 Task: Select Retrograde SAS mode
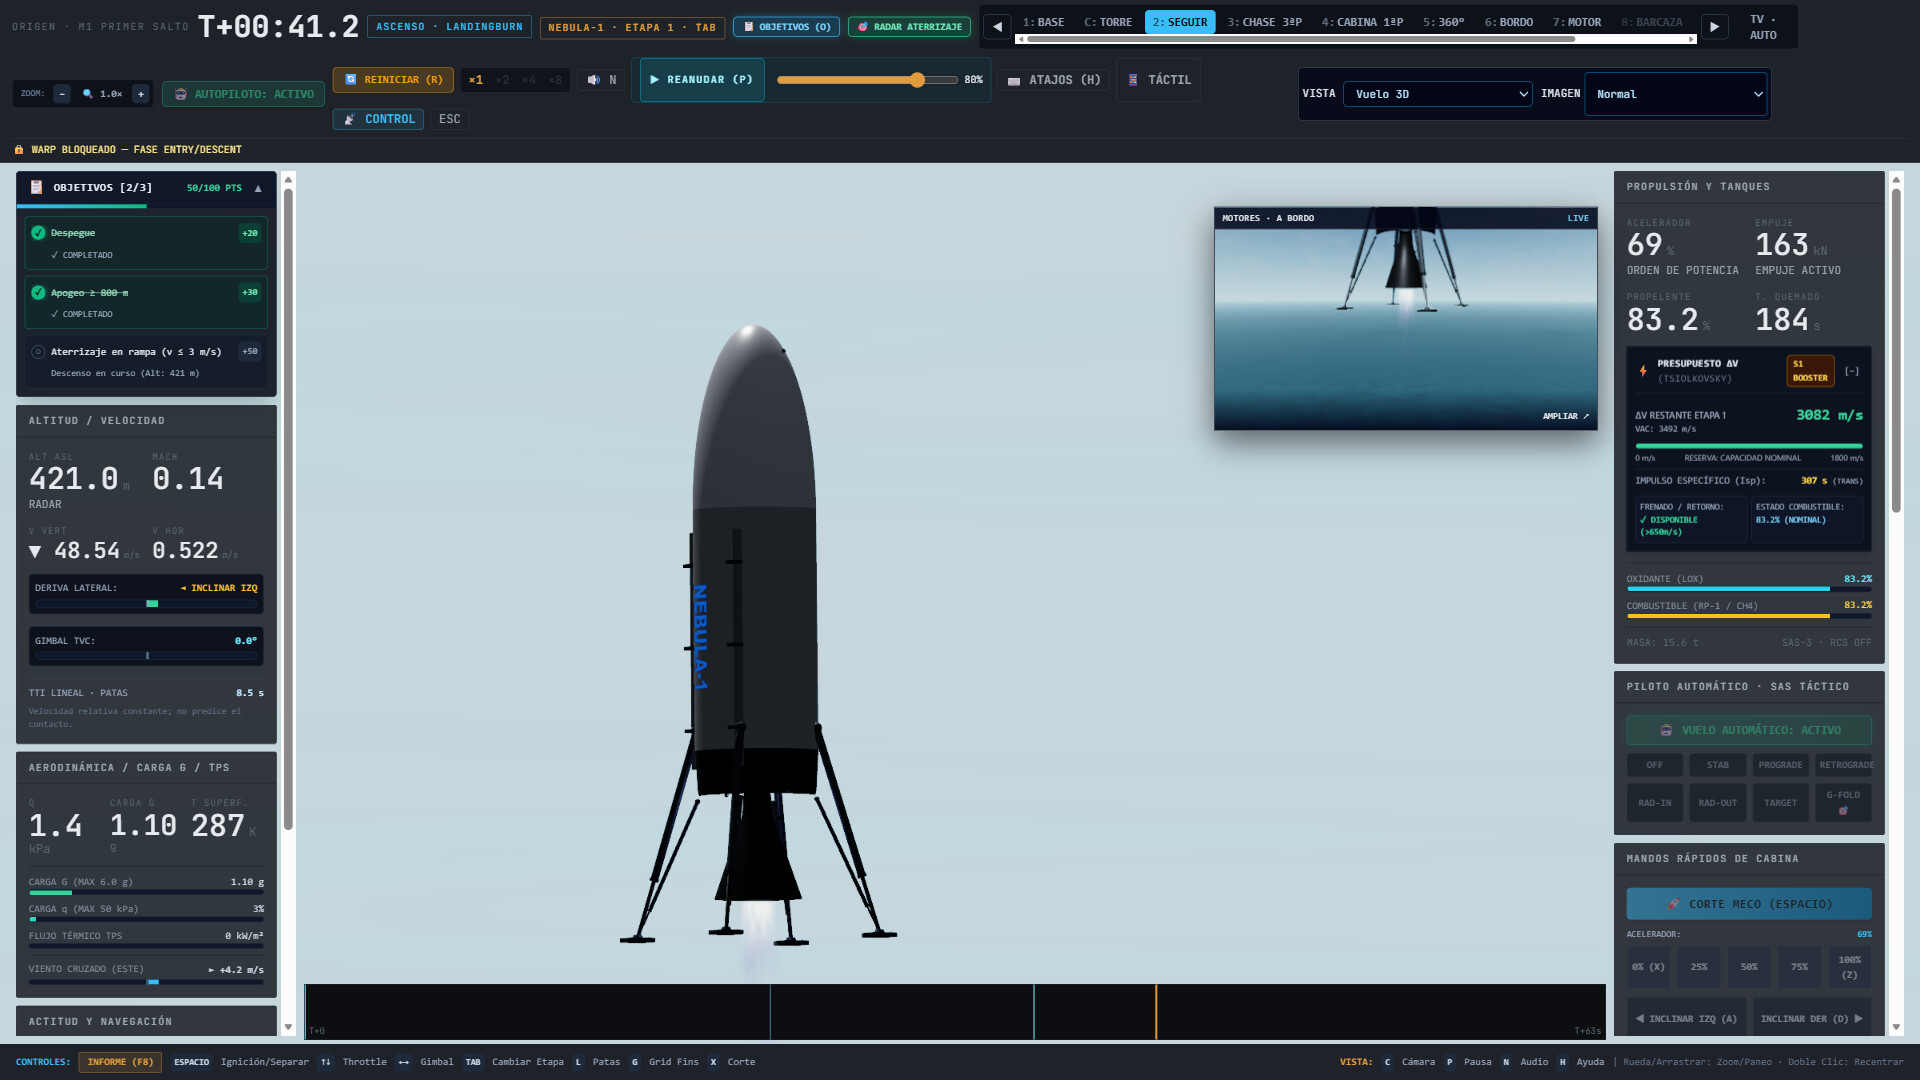(x=1846, y=765)
